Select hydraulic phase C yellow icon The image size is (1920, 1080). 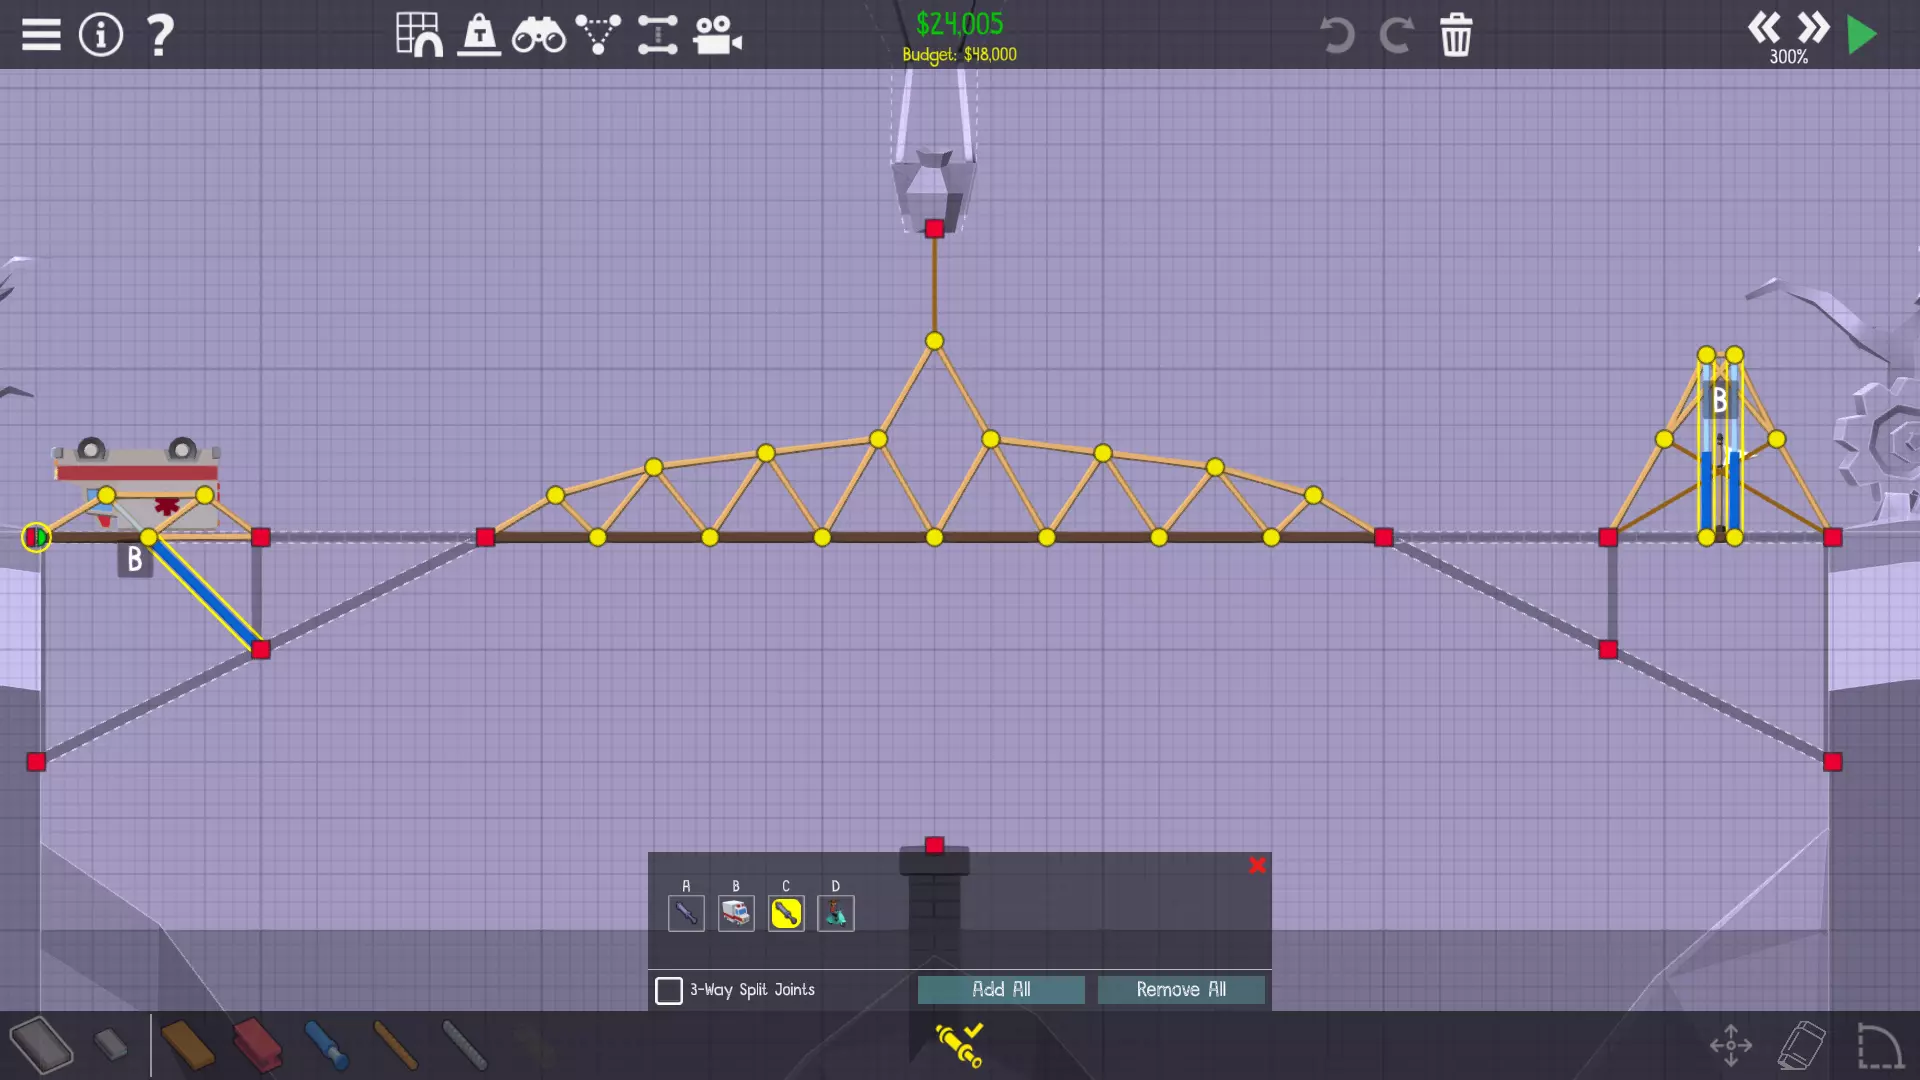(786, 913)
